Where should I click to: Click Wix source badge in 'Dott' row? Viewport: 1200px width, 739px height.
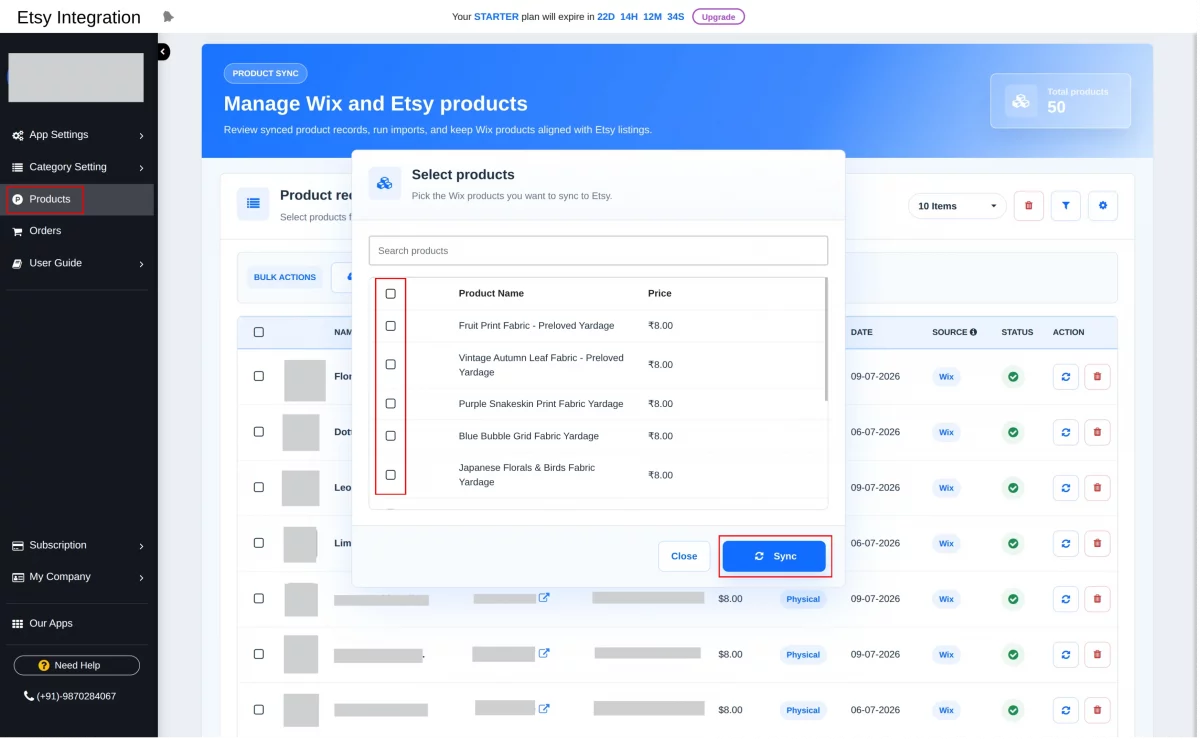946,432
